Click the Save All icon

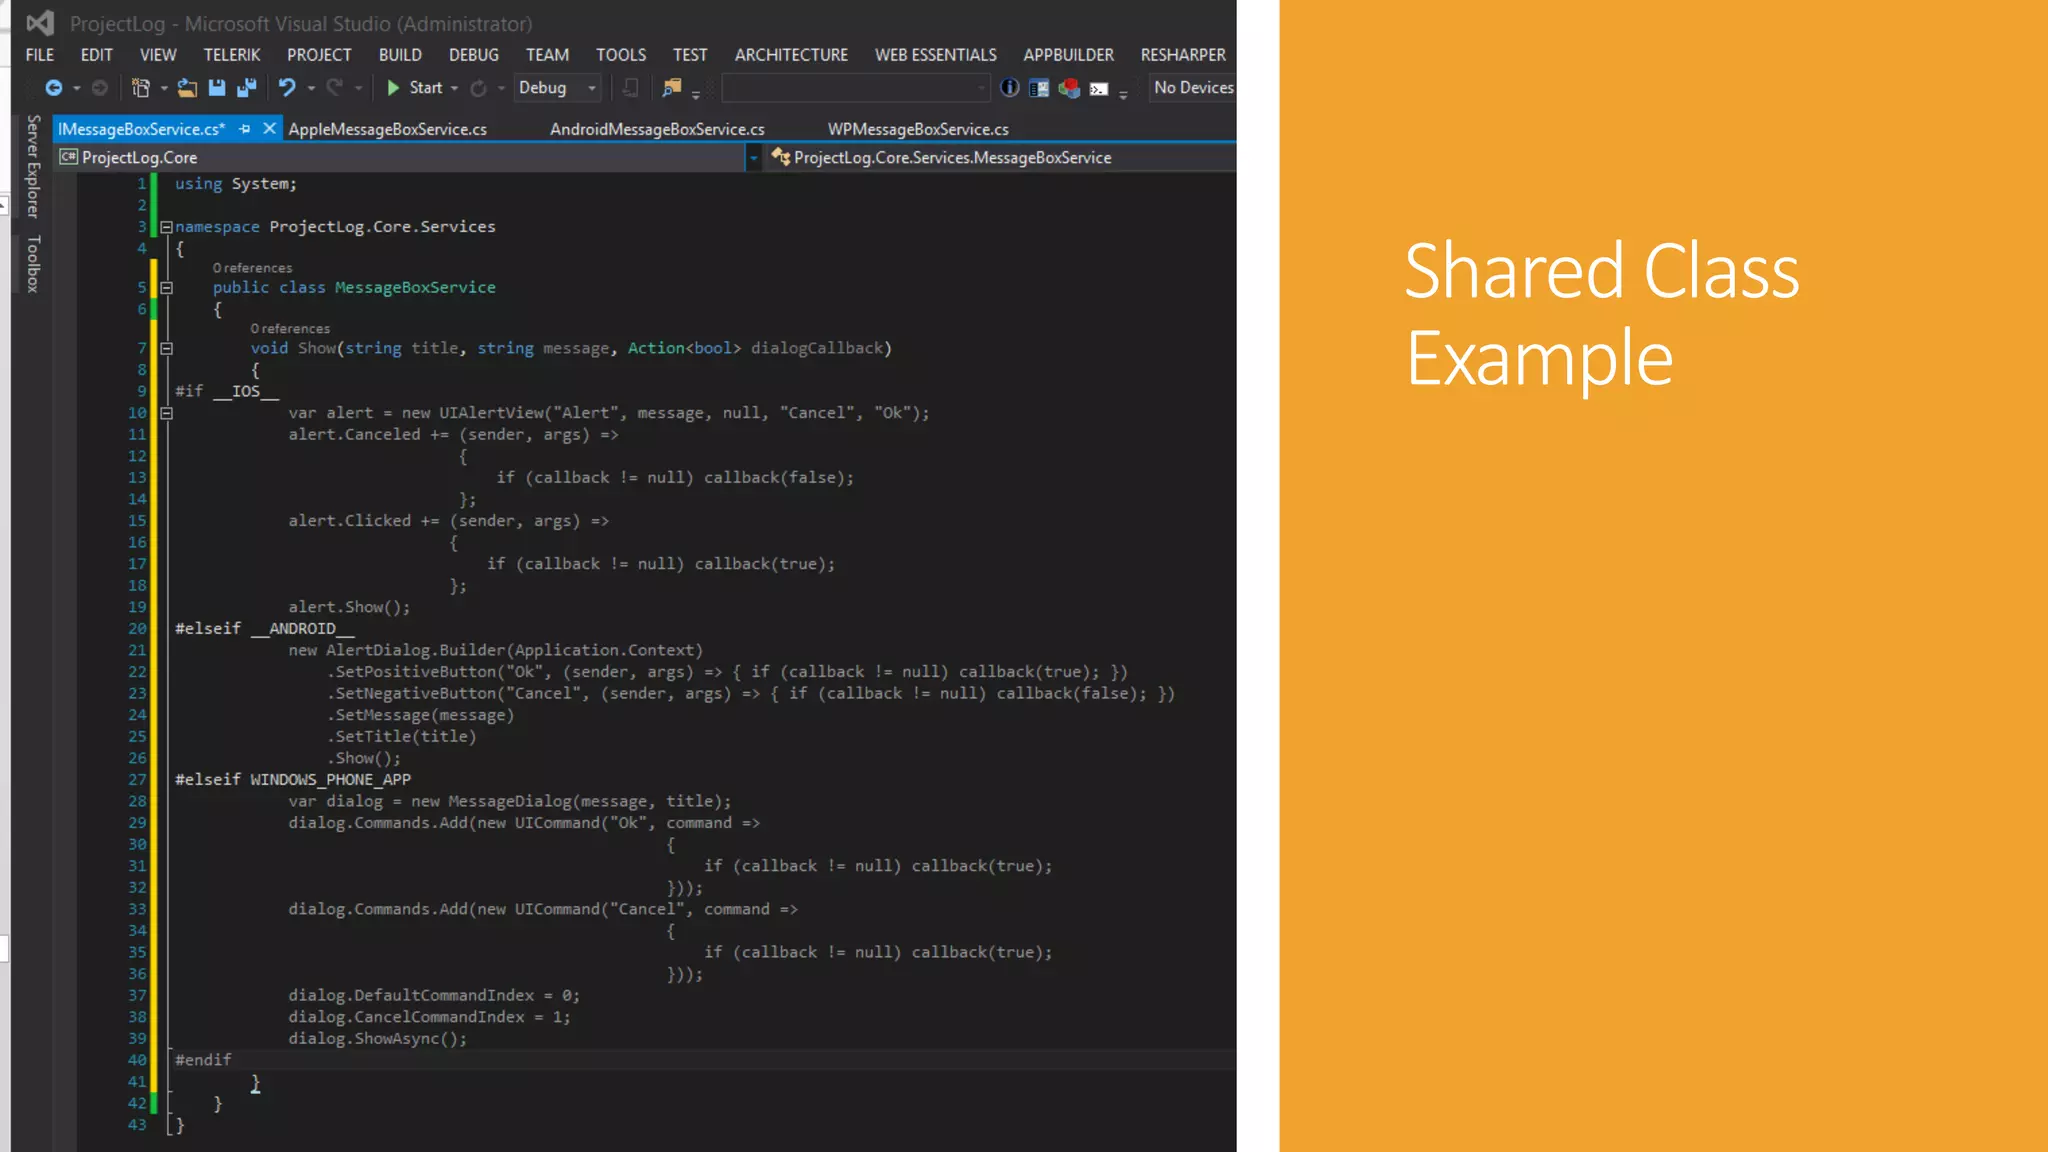pos(246,88)
